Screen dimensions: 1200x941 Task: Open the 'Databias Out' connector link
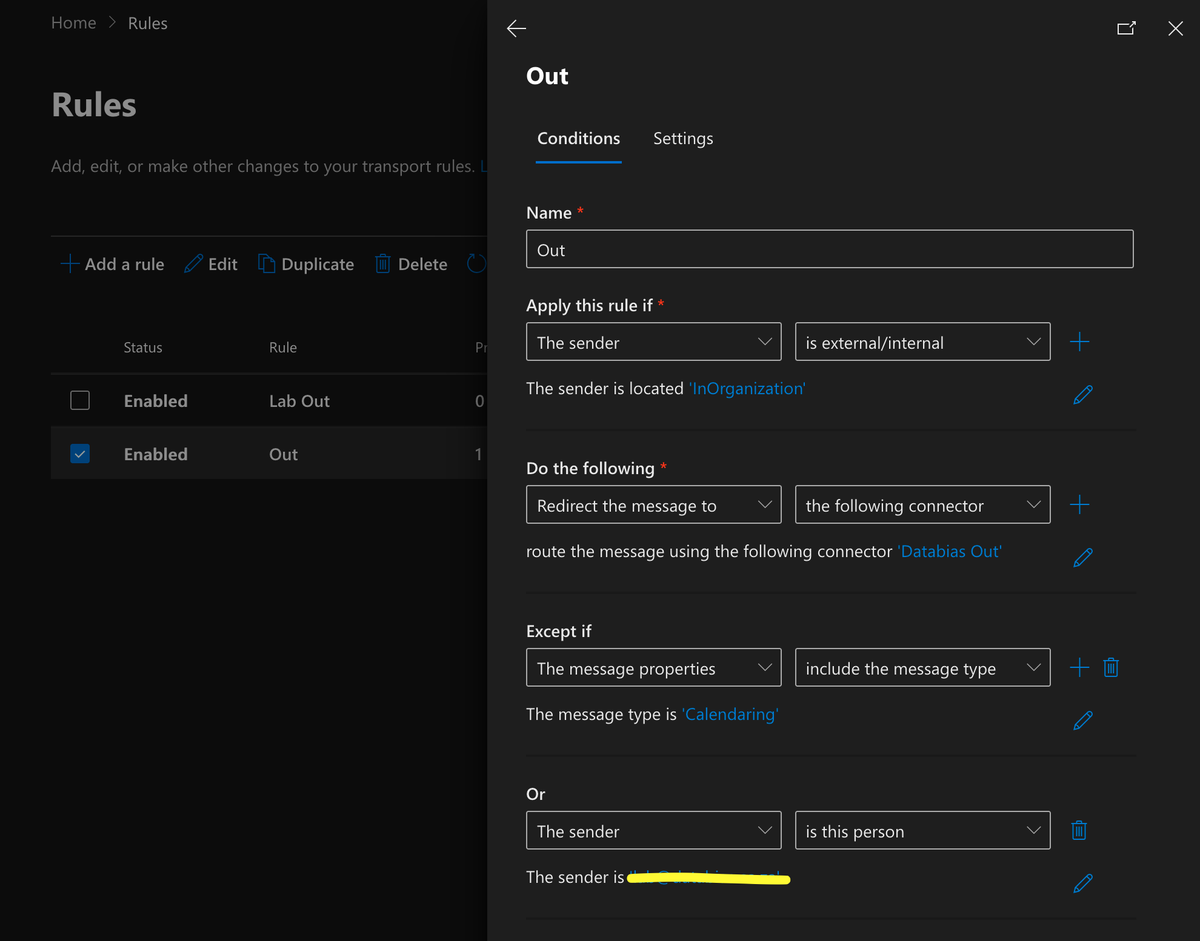[x=950, y=551]
